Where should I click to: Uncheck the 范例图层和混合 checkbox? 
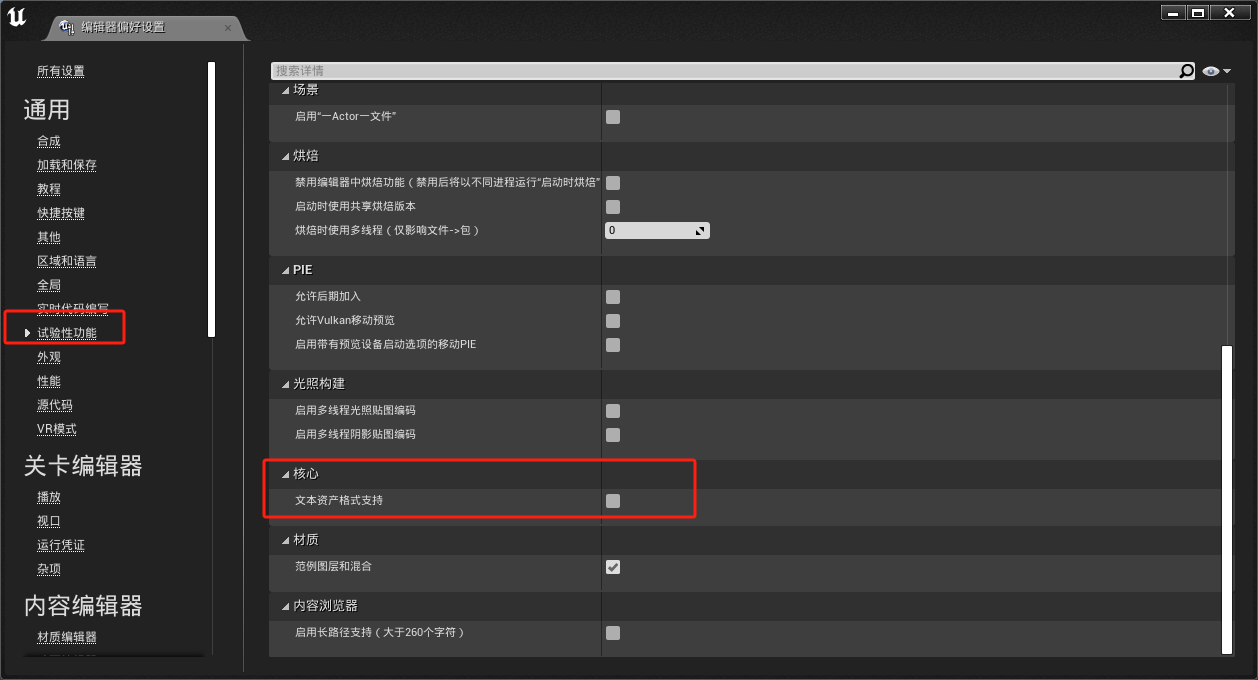[x=613, y=567]
